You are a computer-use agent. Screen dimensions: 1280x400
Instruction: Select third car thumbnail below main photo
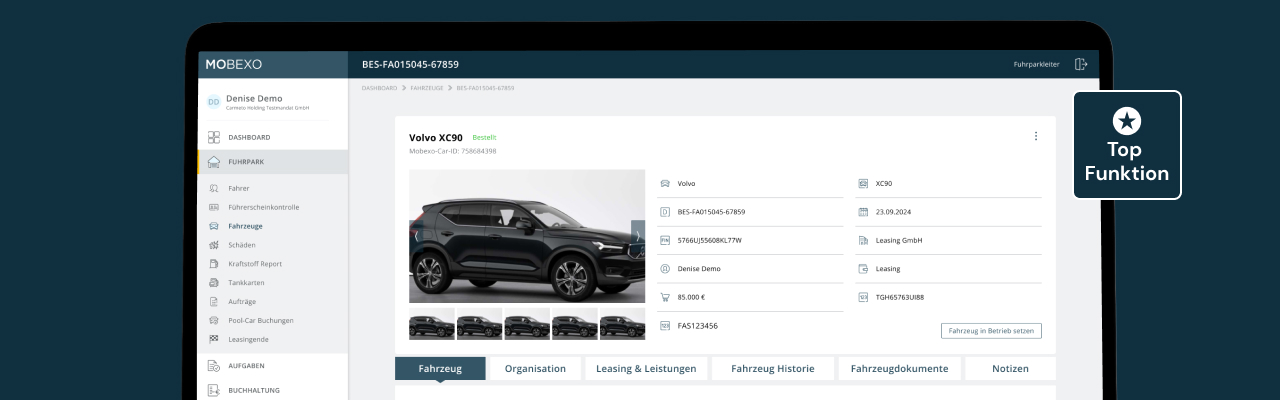[527, 324]
